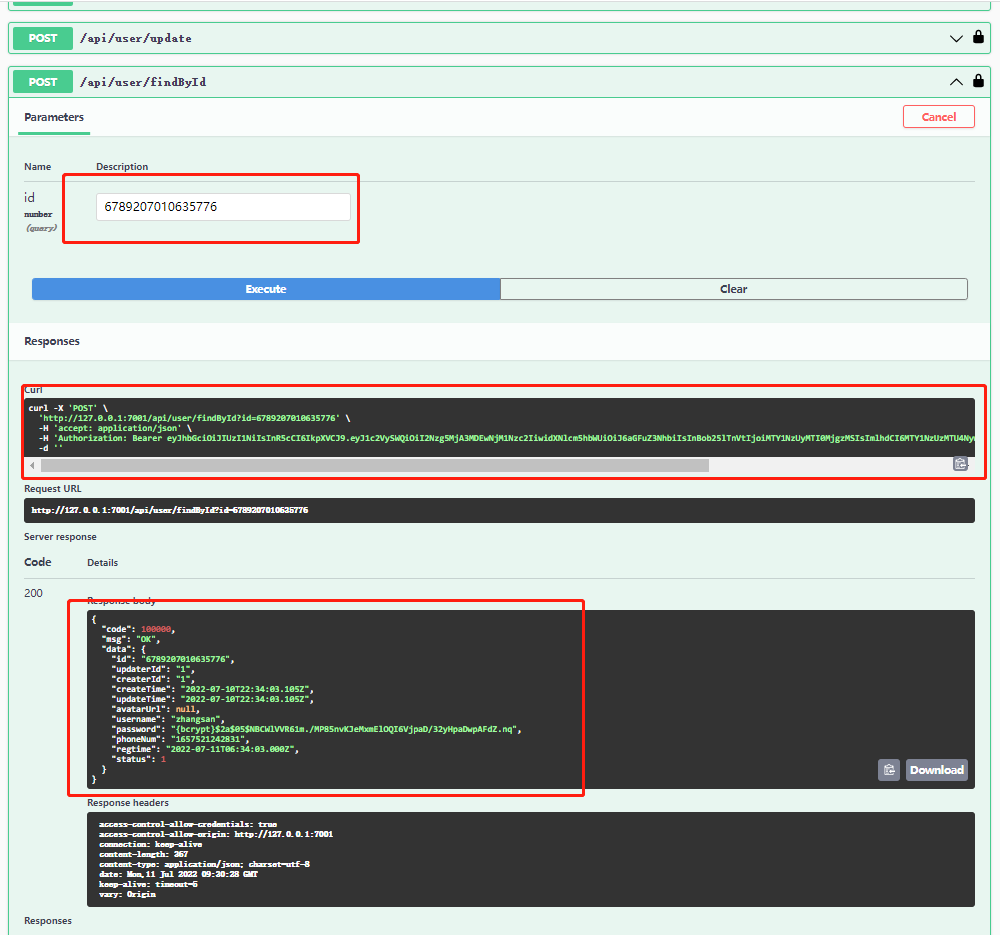Click the POST badge for /api/user/findById
Image resolution: width=1000 pixels, height=935 pixels.
(x=43, y=82)
